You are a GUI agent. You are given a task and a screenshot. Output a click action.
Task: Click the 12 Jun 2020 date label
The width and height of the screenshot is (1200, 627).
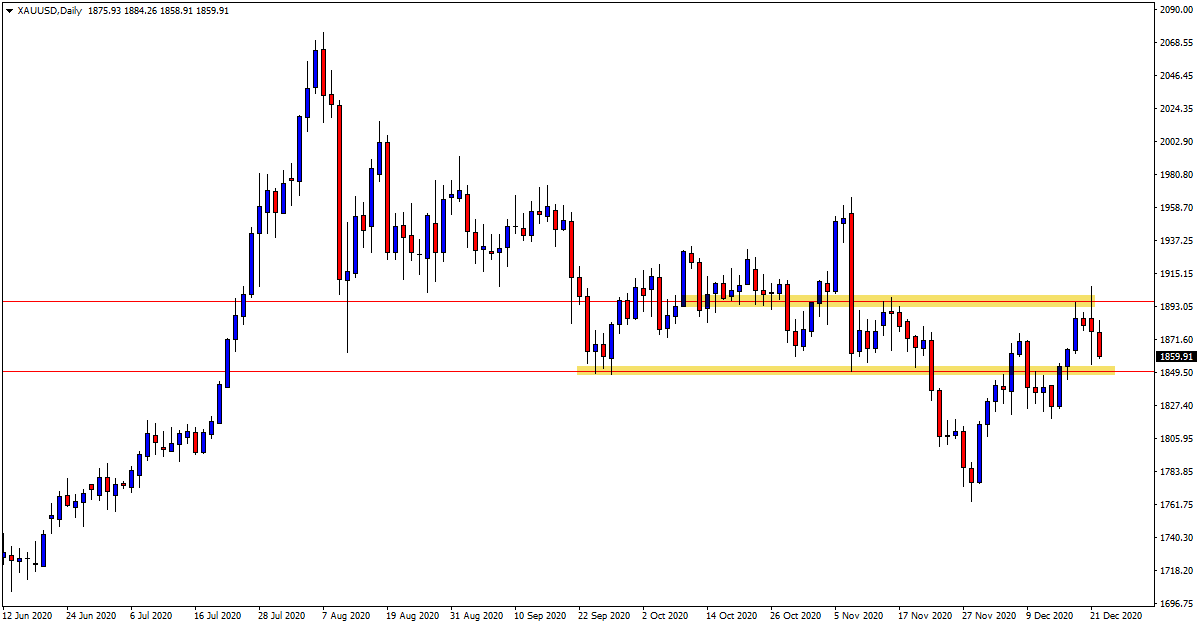[27, 617]
